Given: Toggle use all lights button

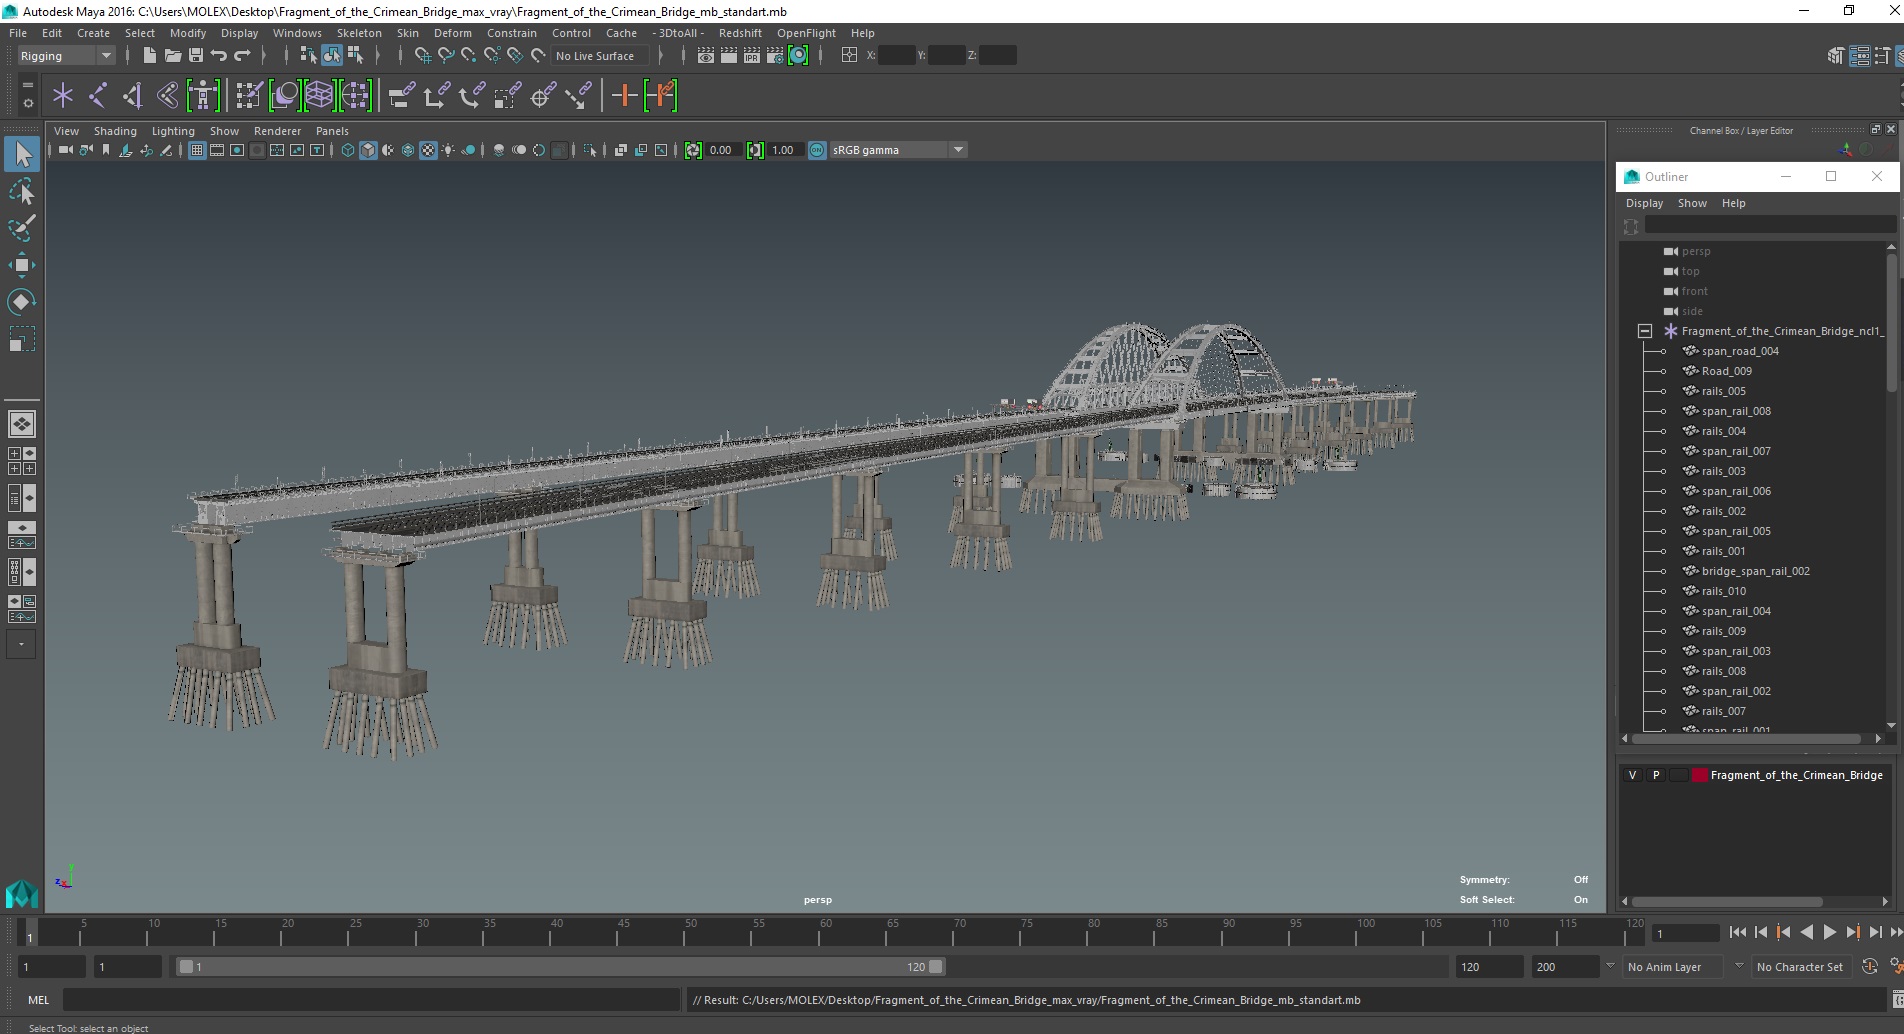Looking at the screenshot, I should pos(448,150).
